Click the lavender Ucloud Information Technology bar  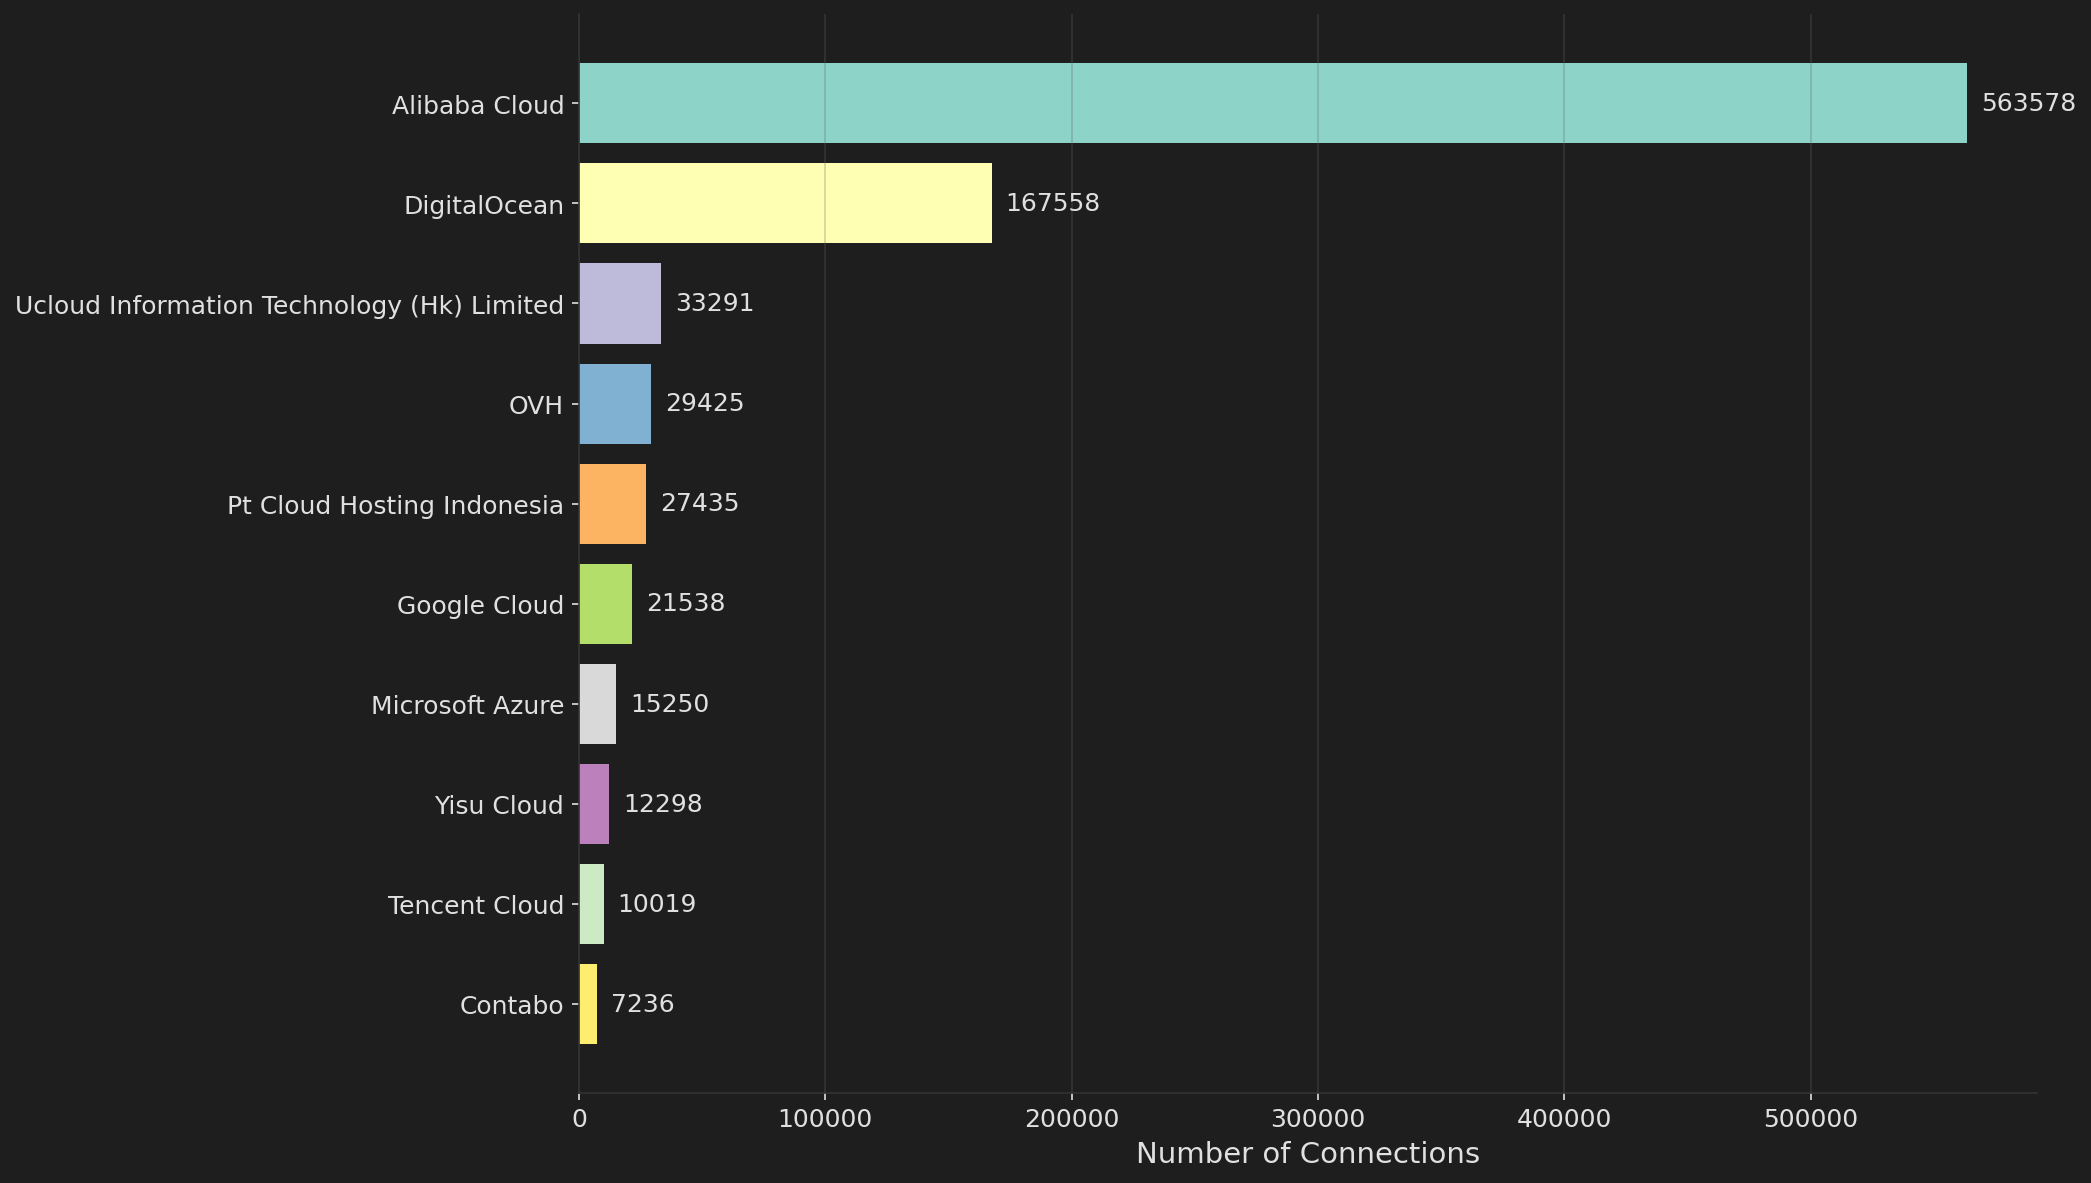point(620,303)
